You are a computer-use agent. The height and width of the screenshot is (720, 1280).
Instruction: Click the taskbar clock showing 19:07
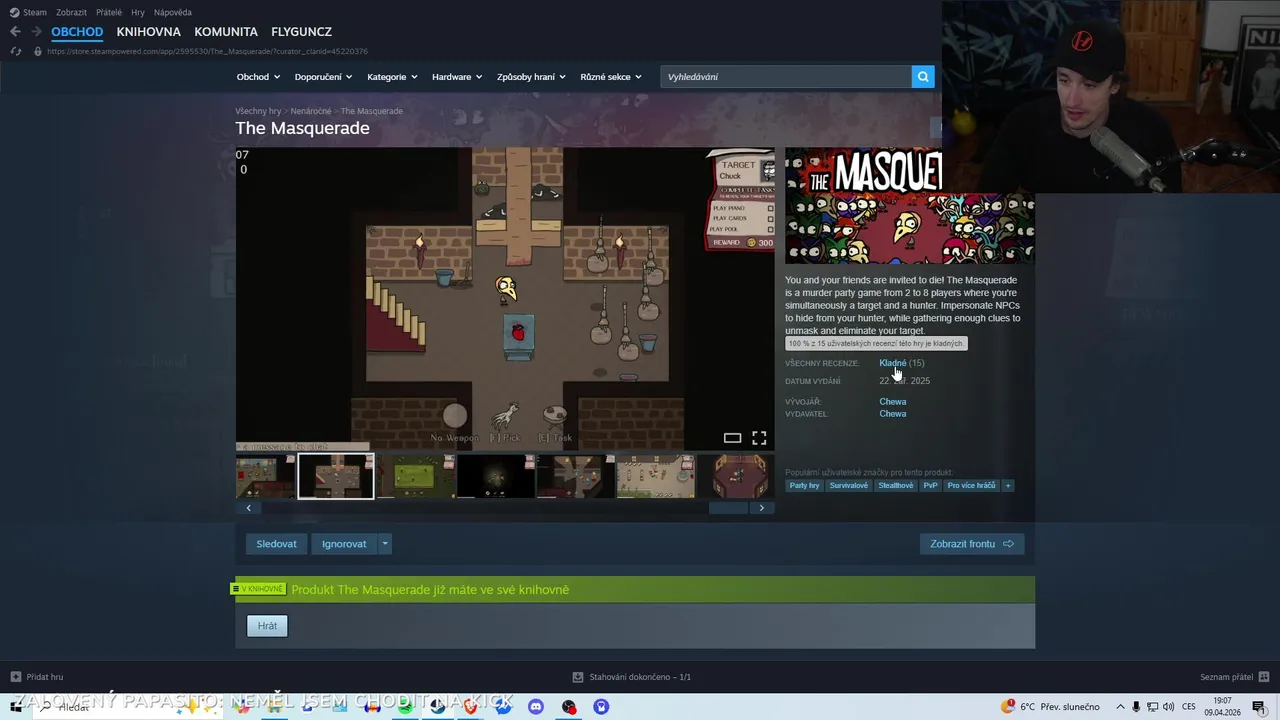pos(1222,707)
